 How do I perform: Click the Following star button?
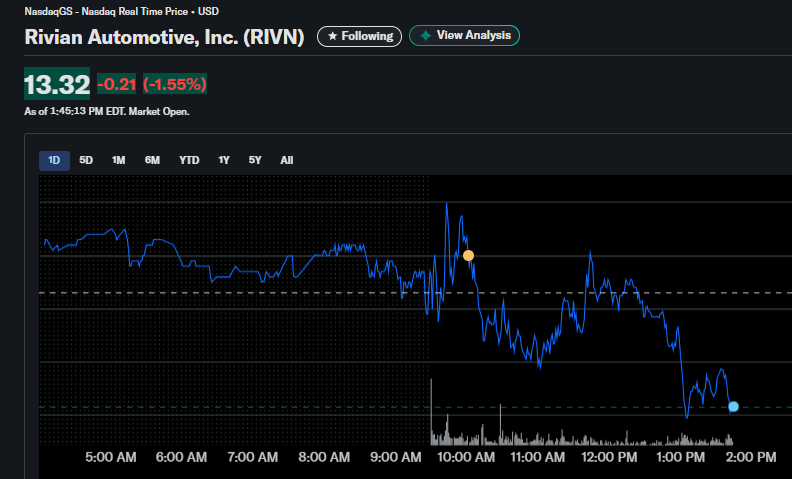click(x=359, y=36)
